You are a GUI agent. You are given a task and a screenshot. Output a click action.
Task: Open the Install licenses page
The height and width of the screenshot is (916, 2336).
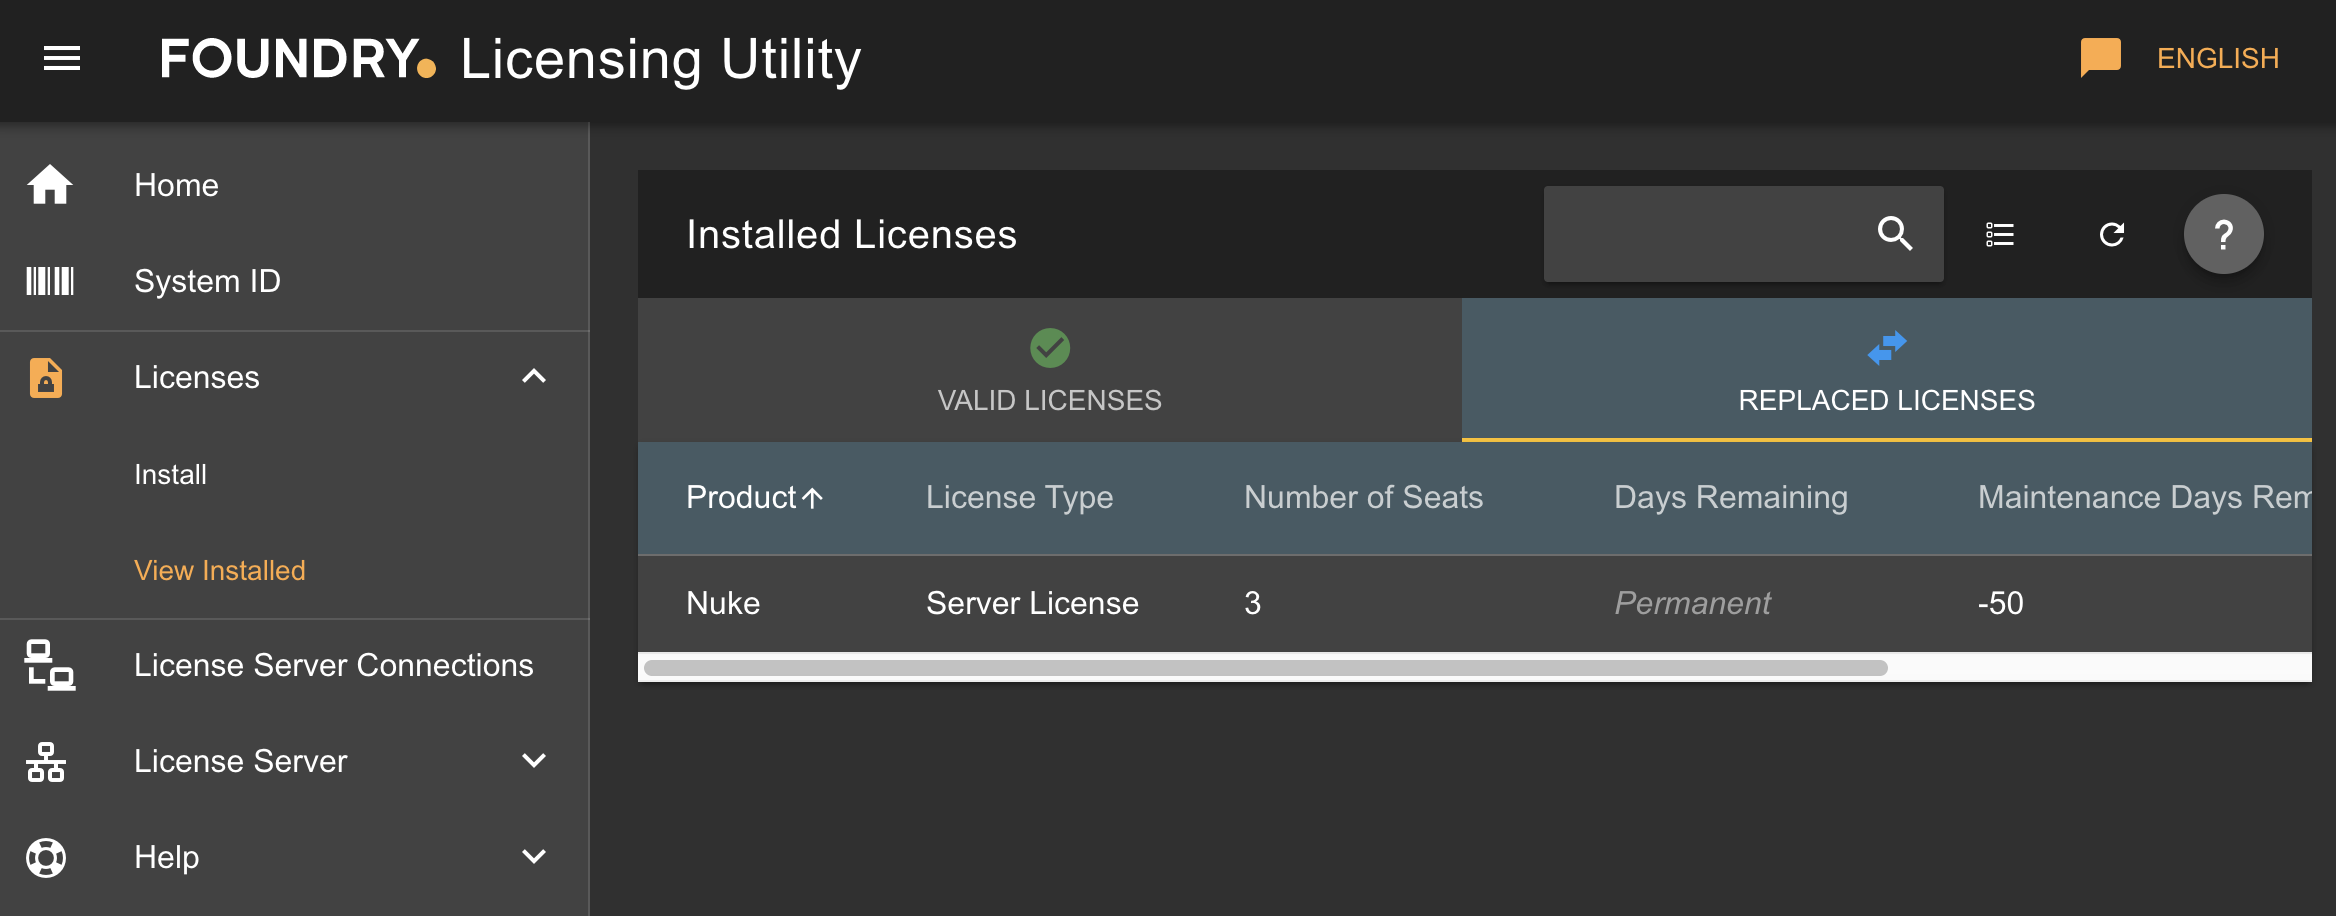click(x=170, y=474)
